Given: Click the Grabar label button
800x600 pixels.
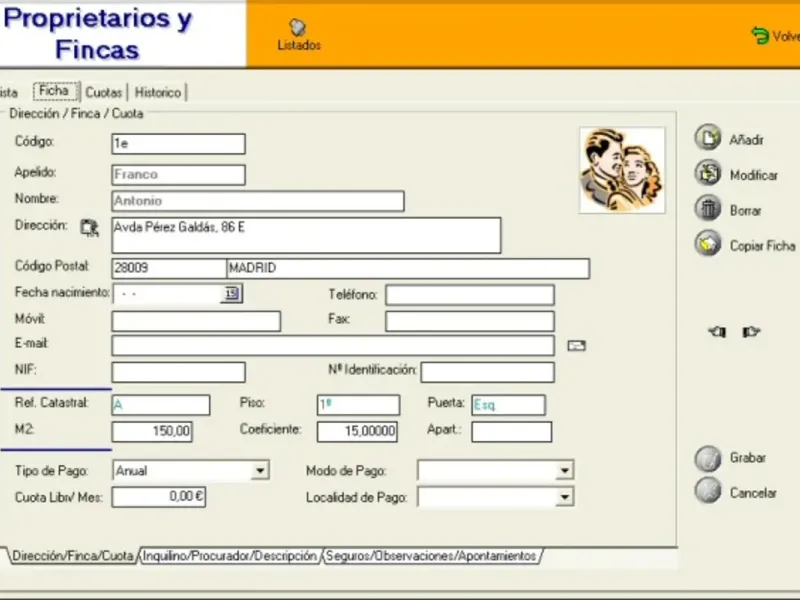Looking at the screenshot, I should [x=747, y=457].
